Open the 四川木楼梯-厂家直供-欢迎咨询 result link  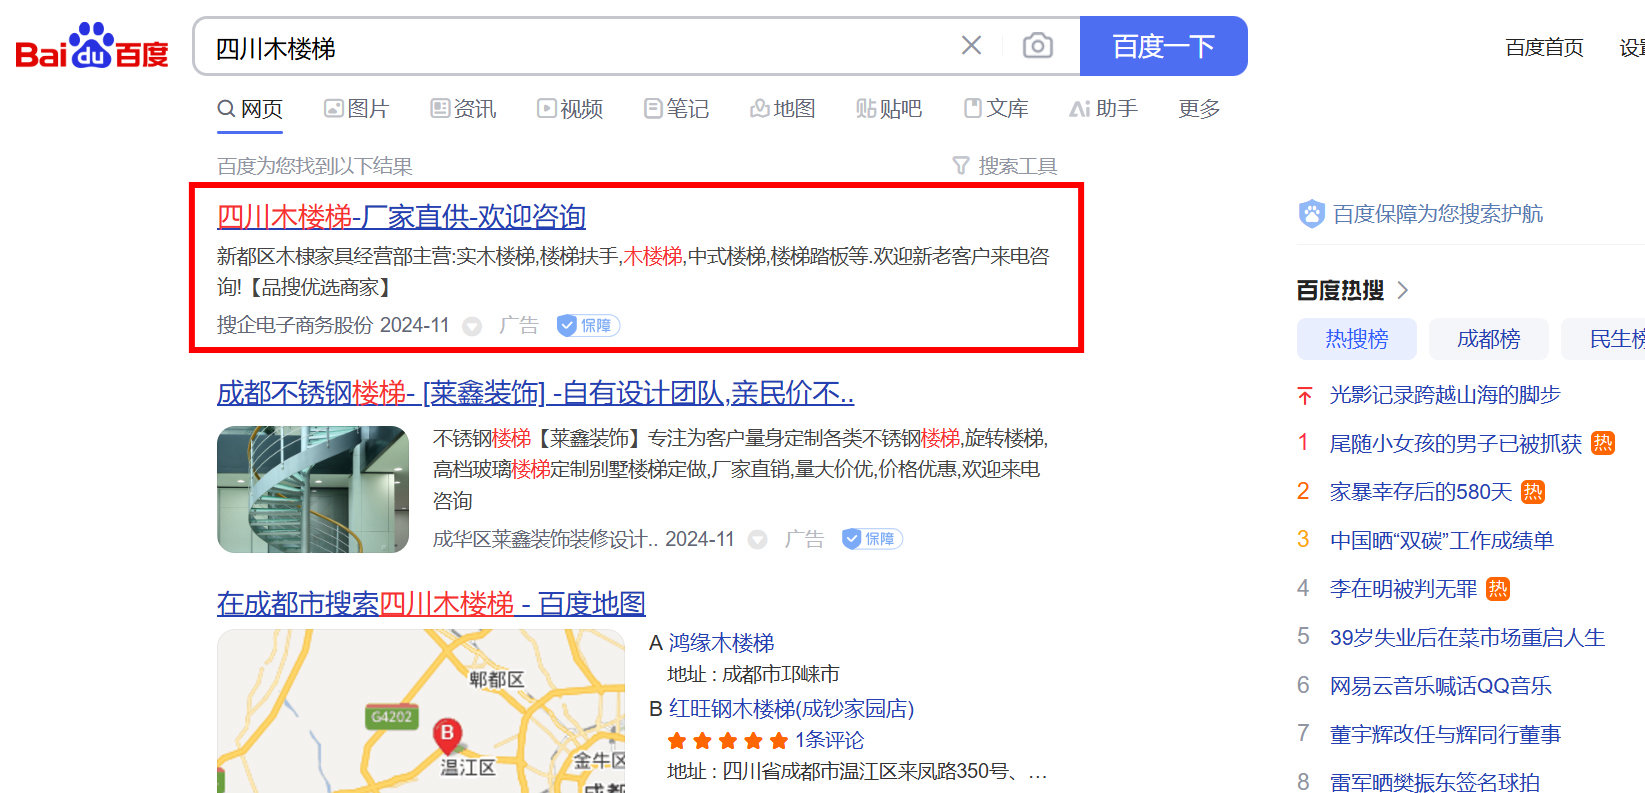click(x=401, y=216)
